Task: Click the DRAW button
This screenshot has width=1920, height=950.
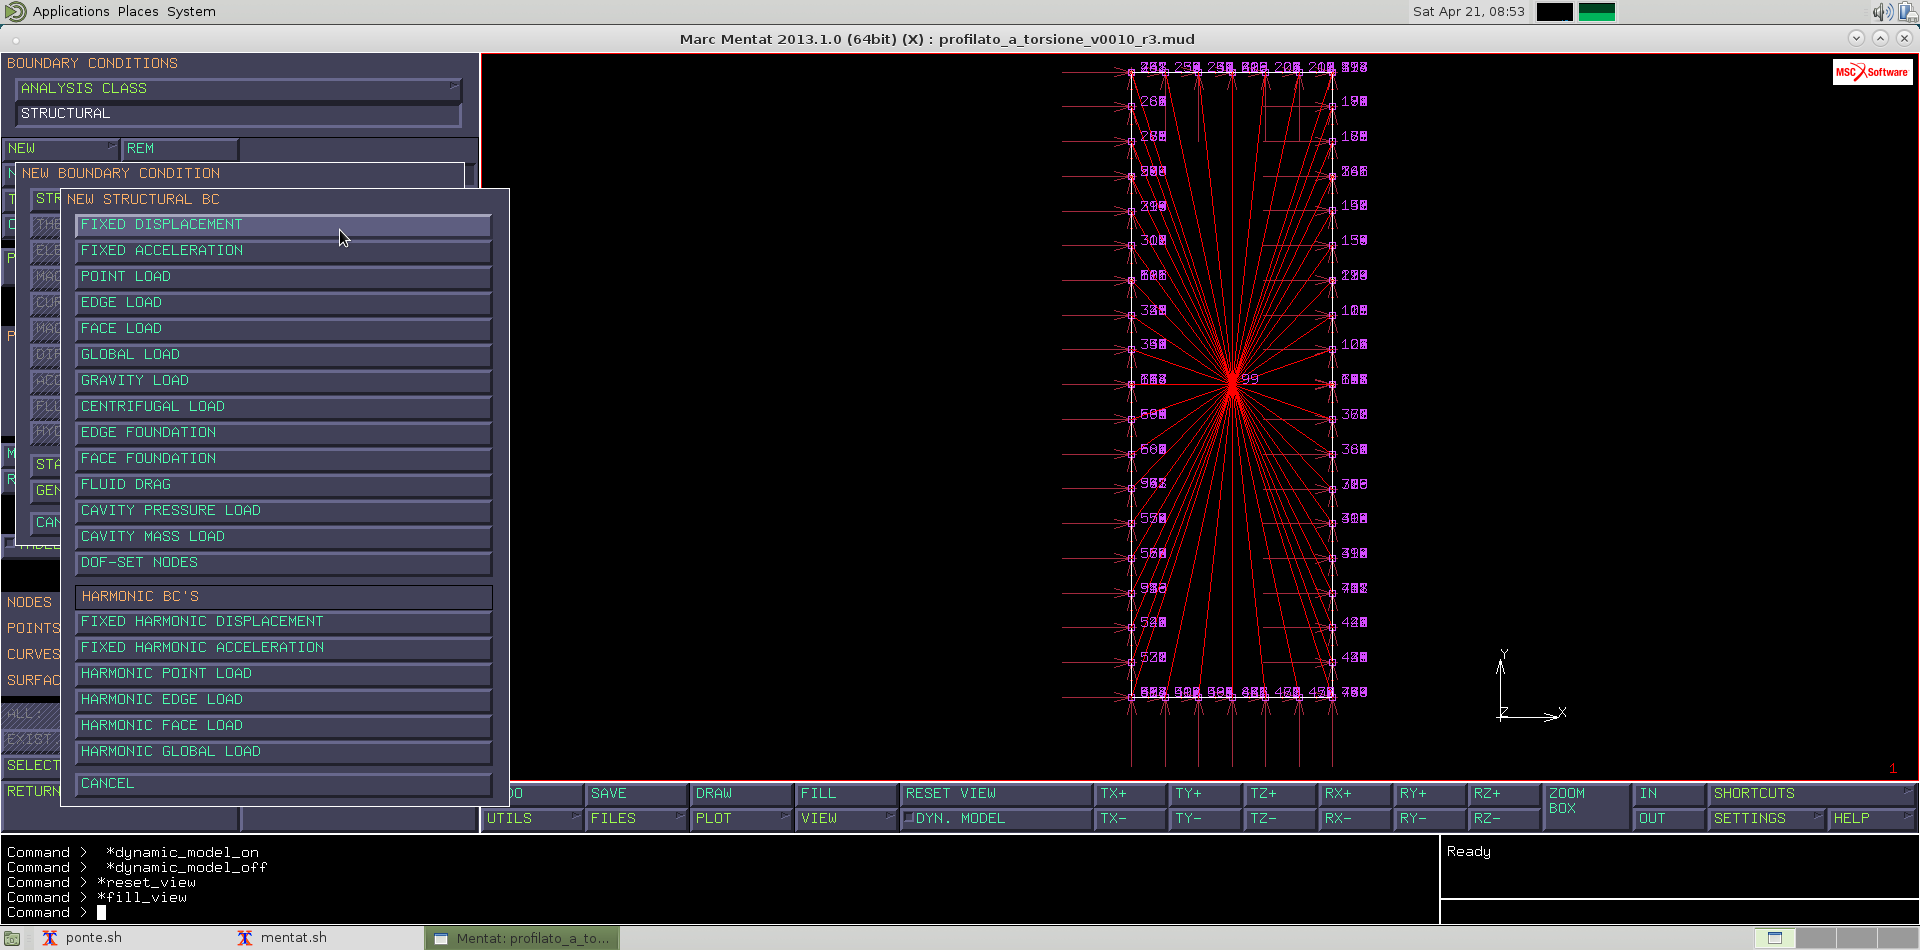Action: (x=741, y=794)
